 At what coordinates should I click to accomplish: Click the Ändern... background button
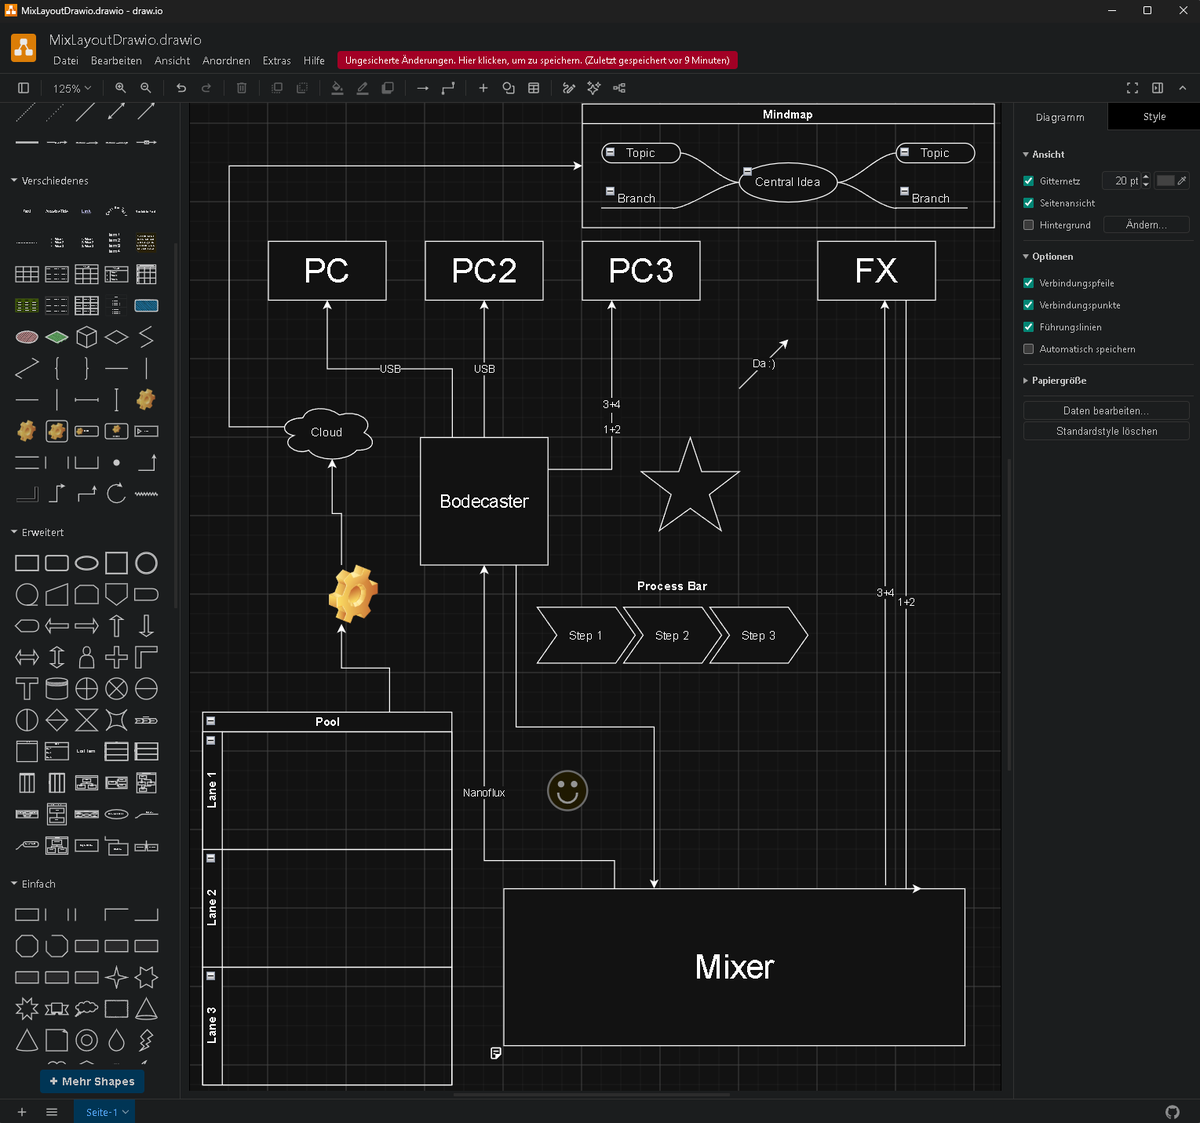(1146, 225)
